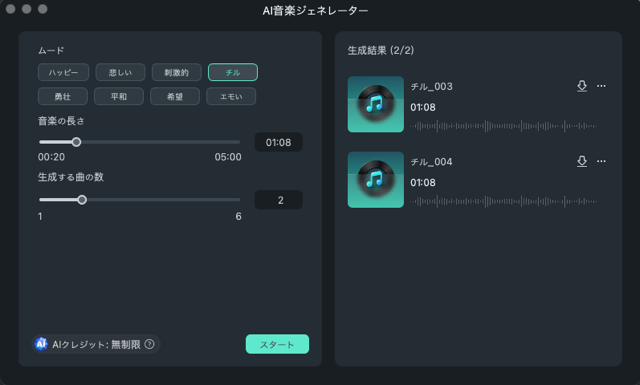Download the チル_004 track
640x385 pixels.
582,161
